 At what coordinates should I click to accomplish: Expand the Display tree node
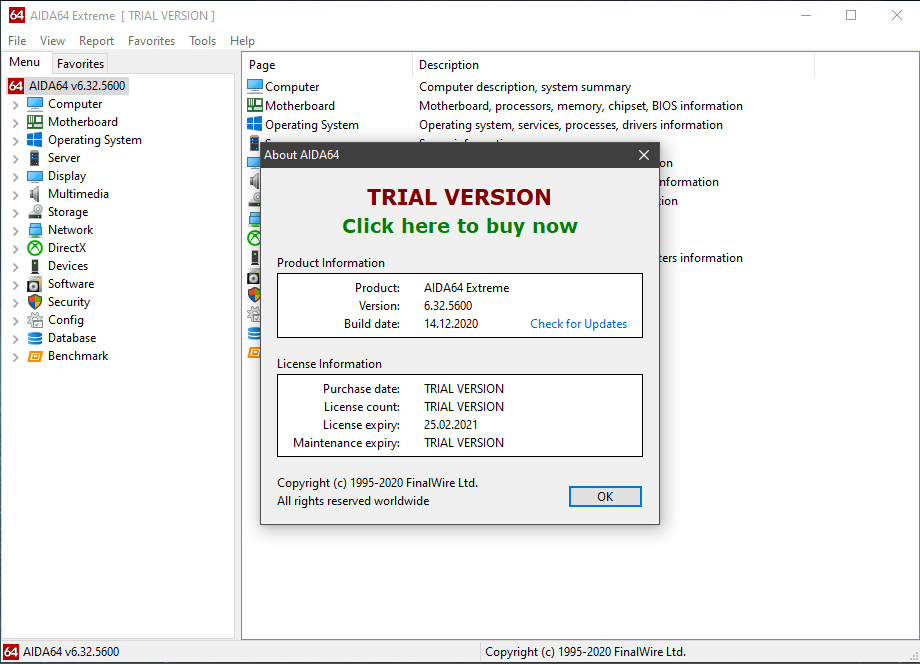(16, 177)
